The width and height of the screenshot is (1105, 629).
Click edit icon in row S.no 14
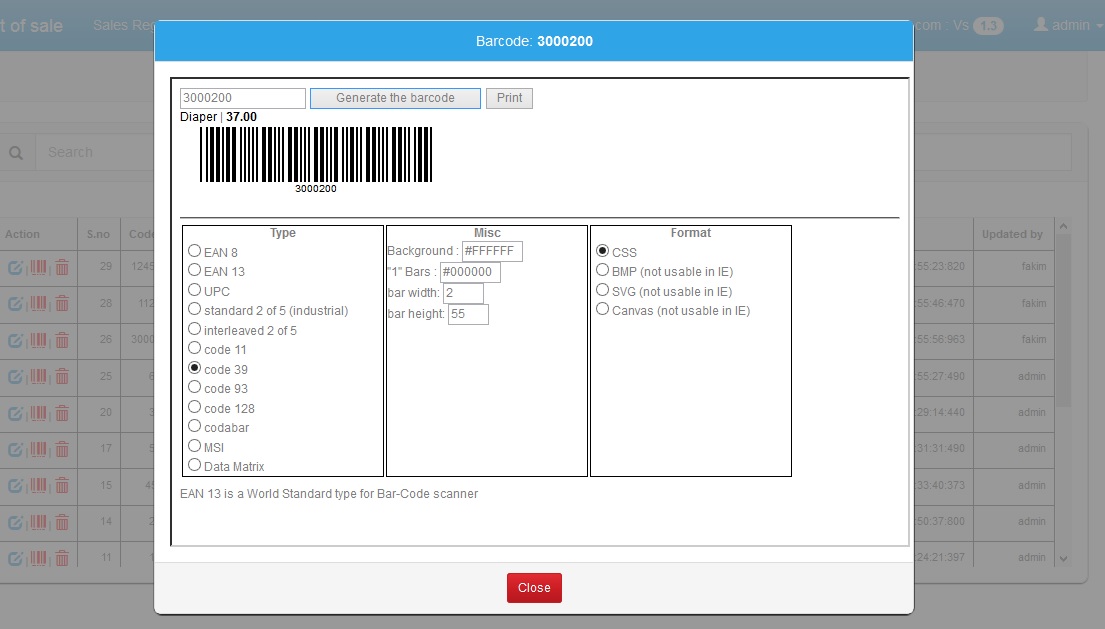coord(16,522)
